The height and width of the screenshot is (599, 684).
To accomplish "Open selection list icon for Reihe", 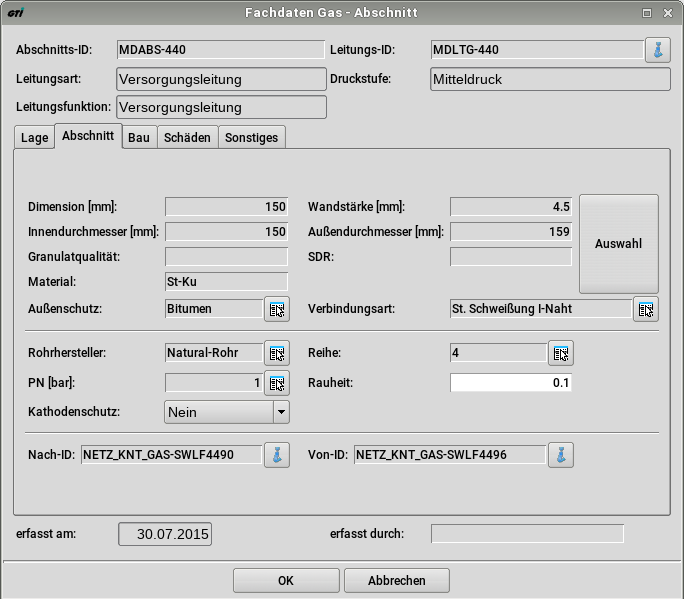I will [561, 352].
